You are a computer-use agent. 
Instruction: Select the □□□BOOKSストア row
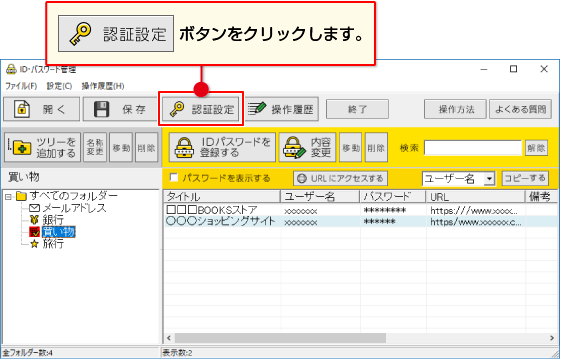pos(360,210)
